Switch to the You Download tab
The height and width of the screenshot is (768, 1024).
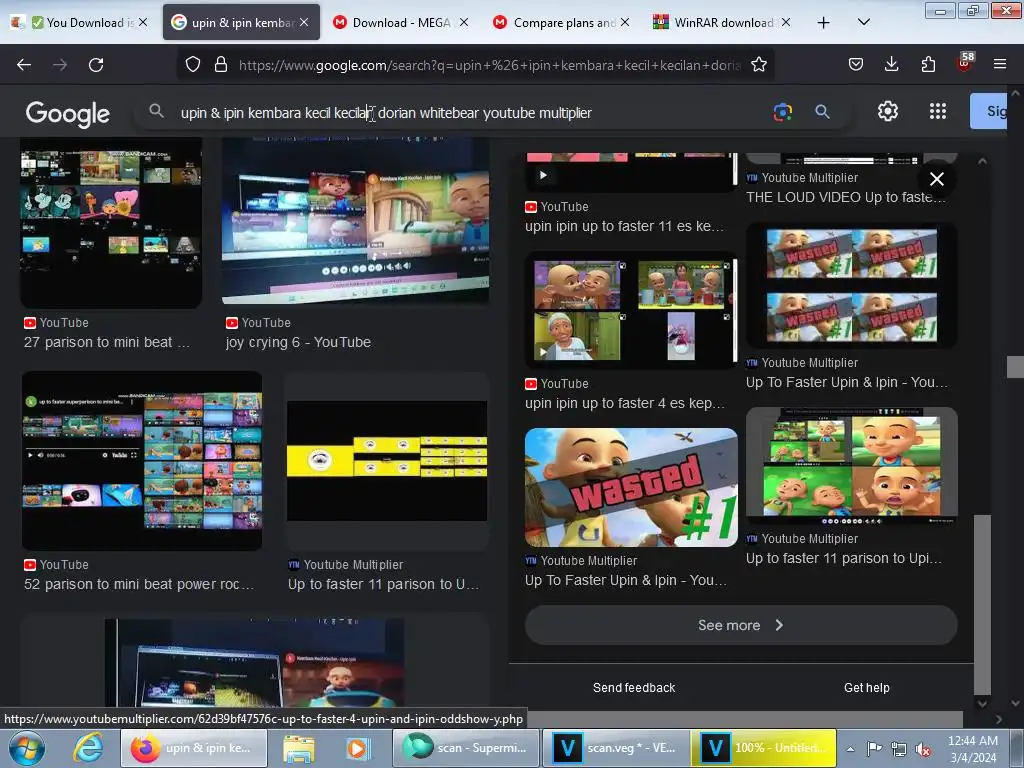point(80,23)
